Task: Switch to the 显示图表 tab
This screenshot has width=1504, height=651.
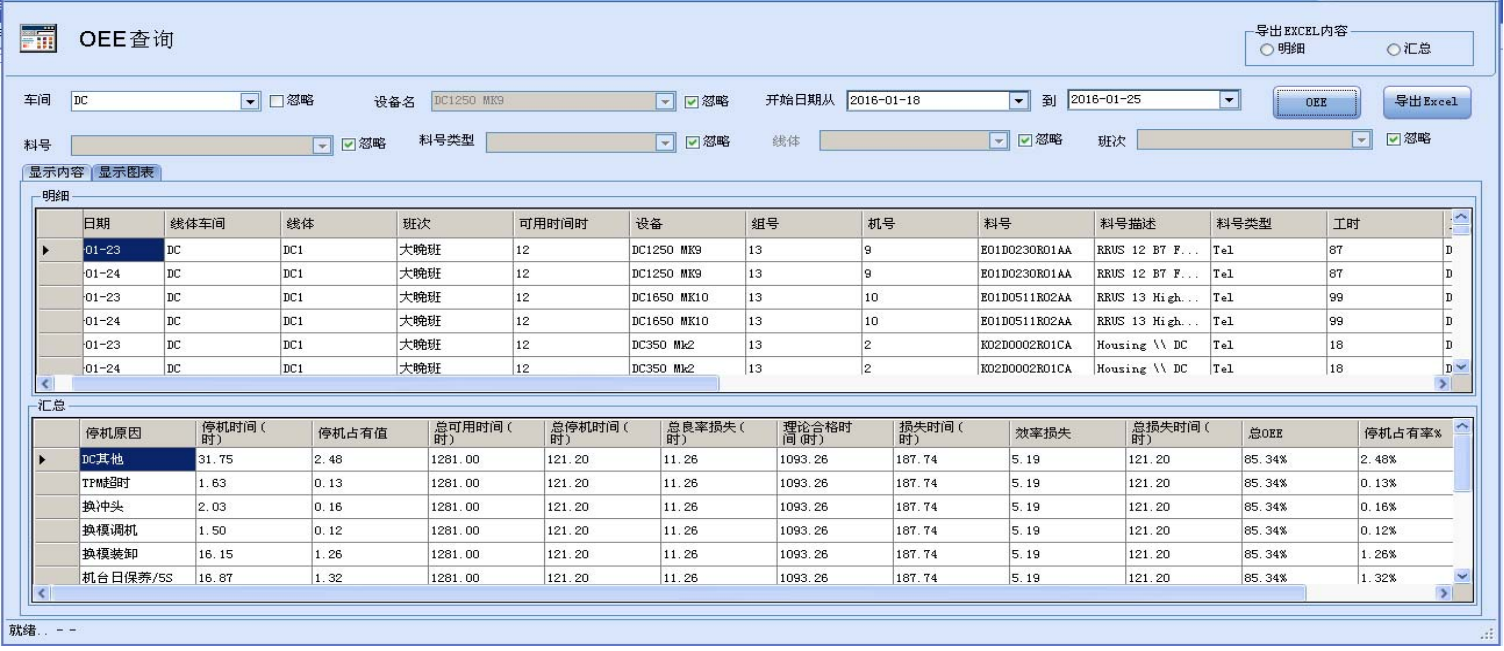Action: 128,170
